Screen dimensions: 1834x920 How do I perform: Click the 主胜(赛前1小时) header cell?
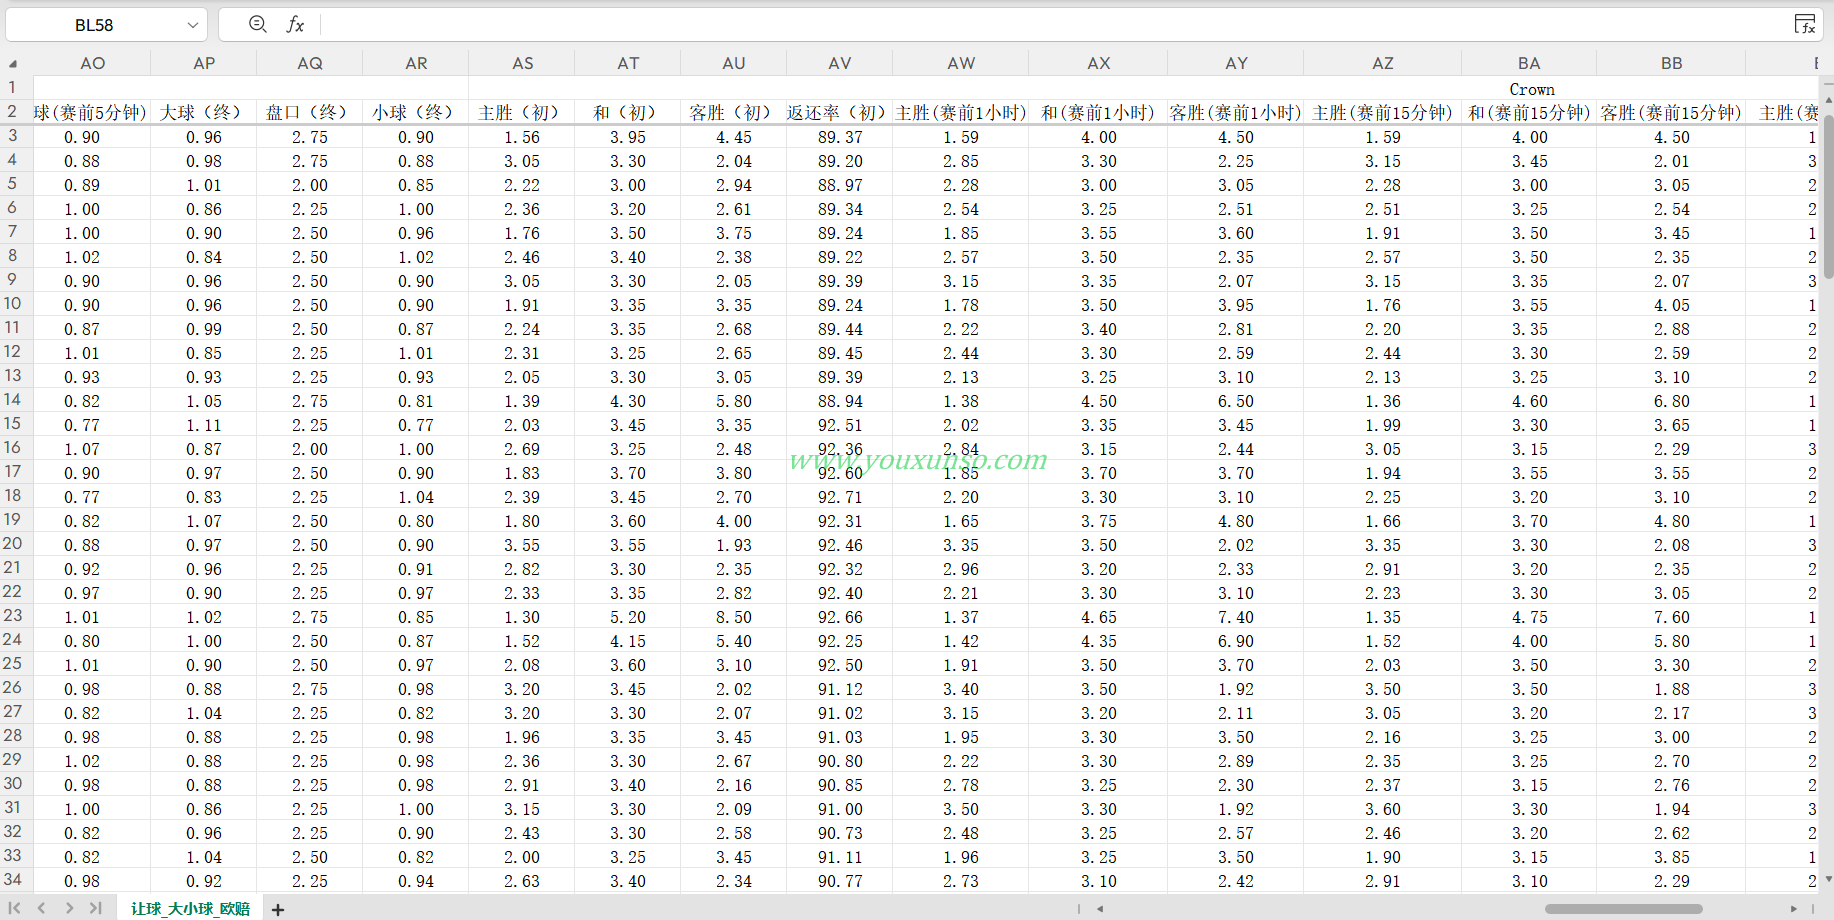coord(961,112)
